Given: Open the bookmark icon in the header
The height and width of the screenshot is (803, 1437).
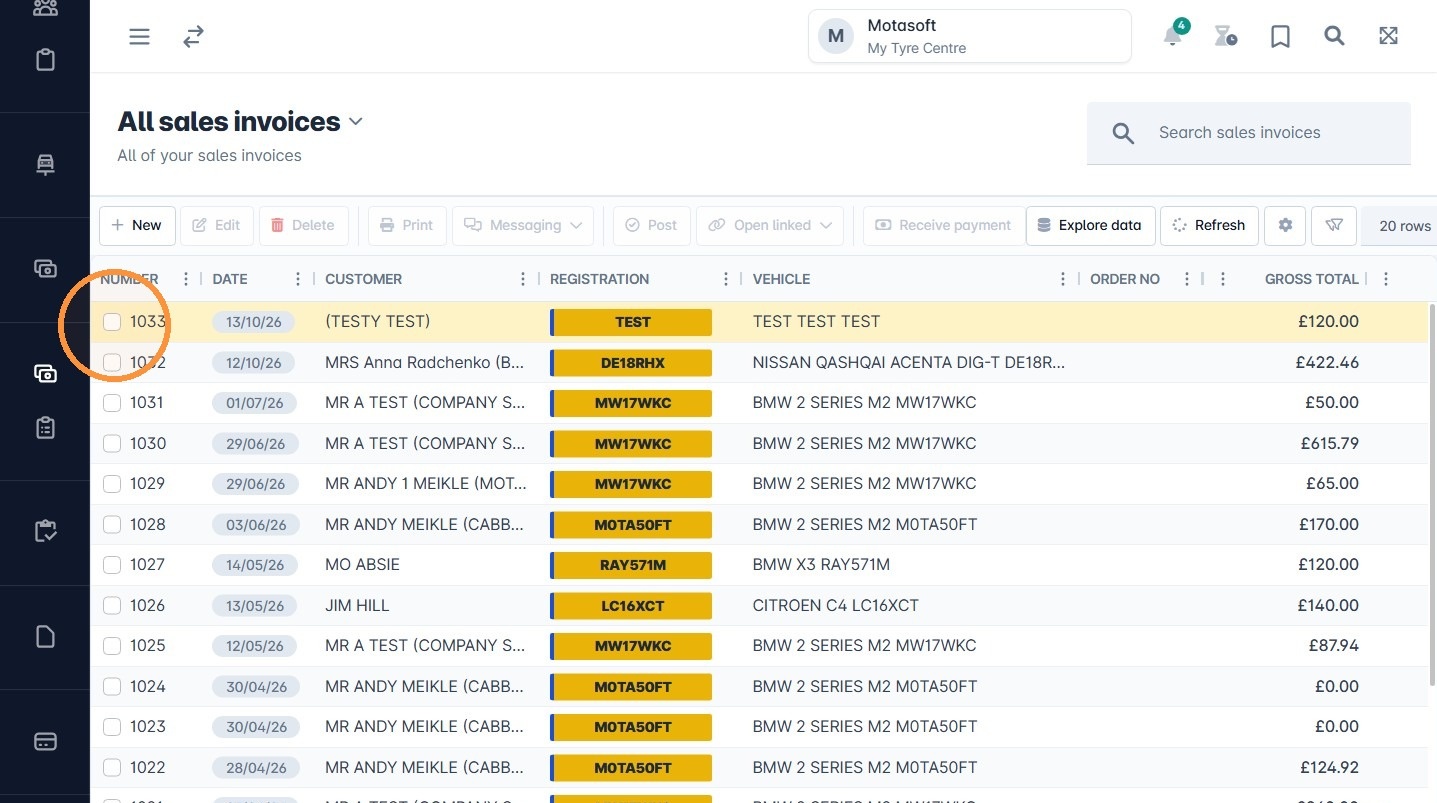Looking at the screenshot, I should 1280,37.
